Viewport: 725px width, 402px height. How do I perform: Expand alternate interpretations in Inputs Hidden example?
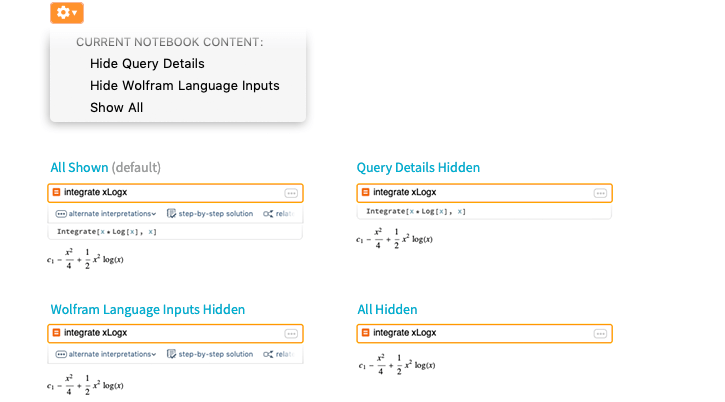[x=106, y=354]
